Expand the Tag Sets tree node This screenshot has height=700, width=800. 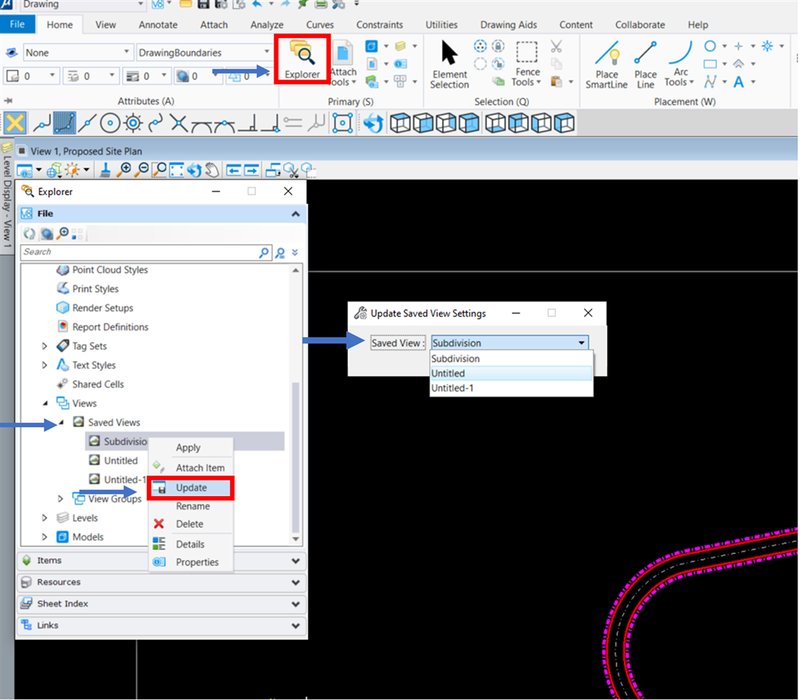tap(44, 346)
